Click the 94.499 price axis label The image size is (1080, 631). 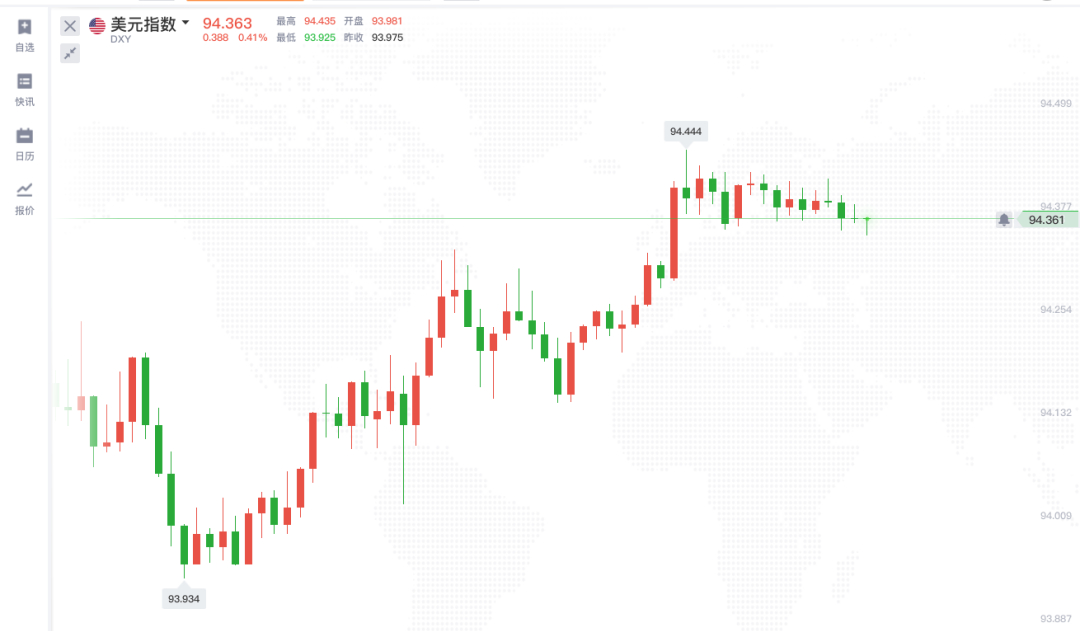point(1056,104)
